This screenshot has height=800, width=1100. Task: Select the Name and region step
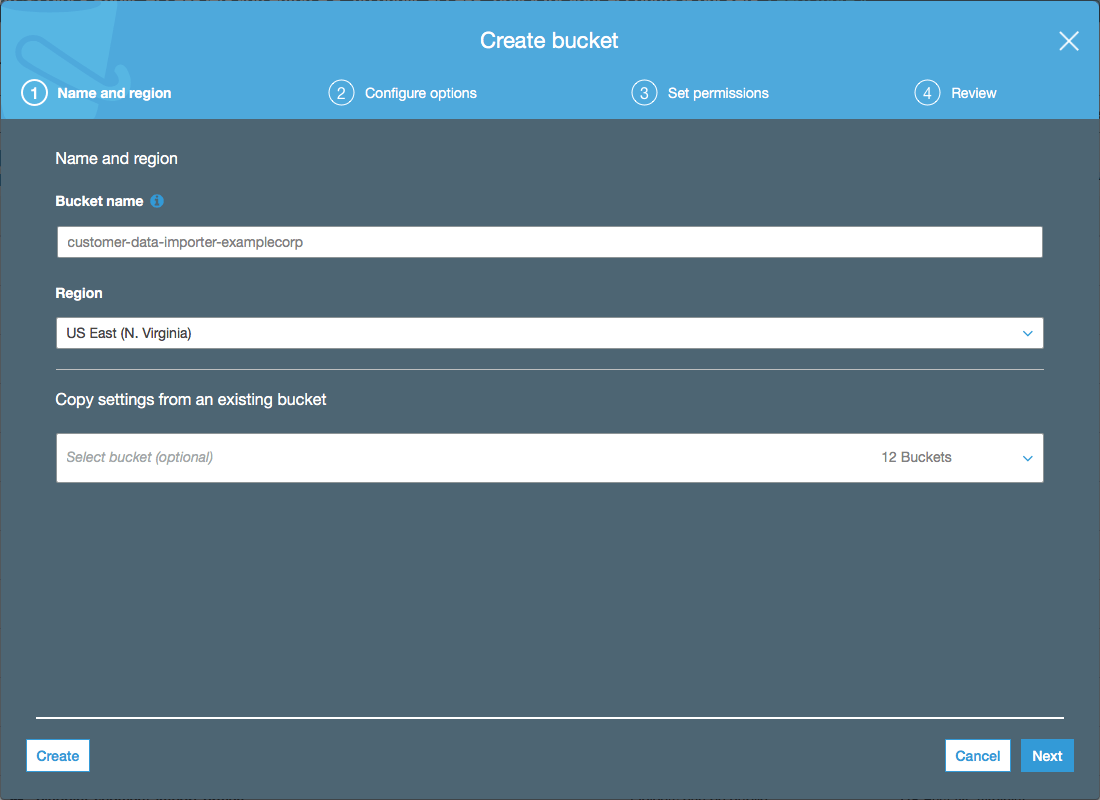(114, 92)
